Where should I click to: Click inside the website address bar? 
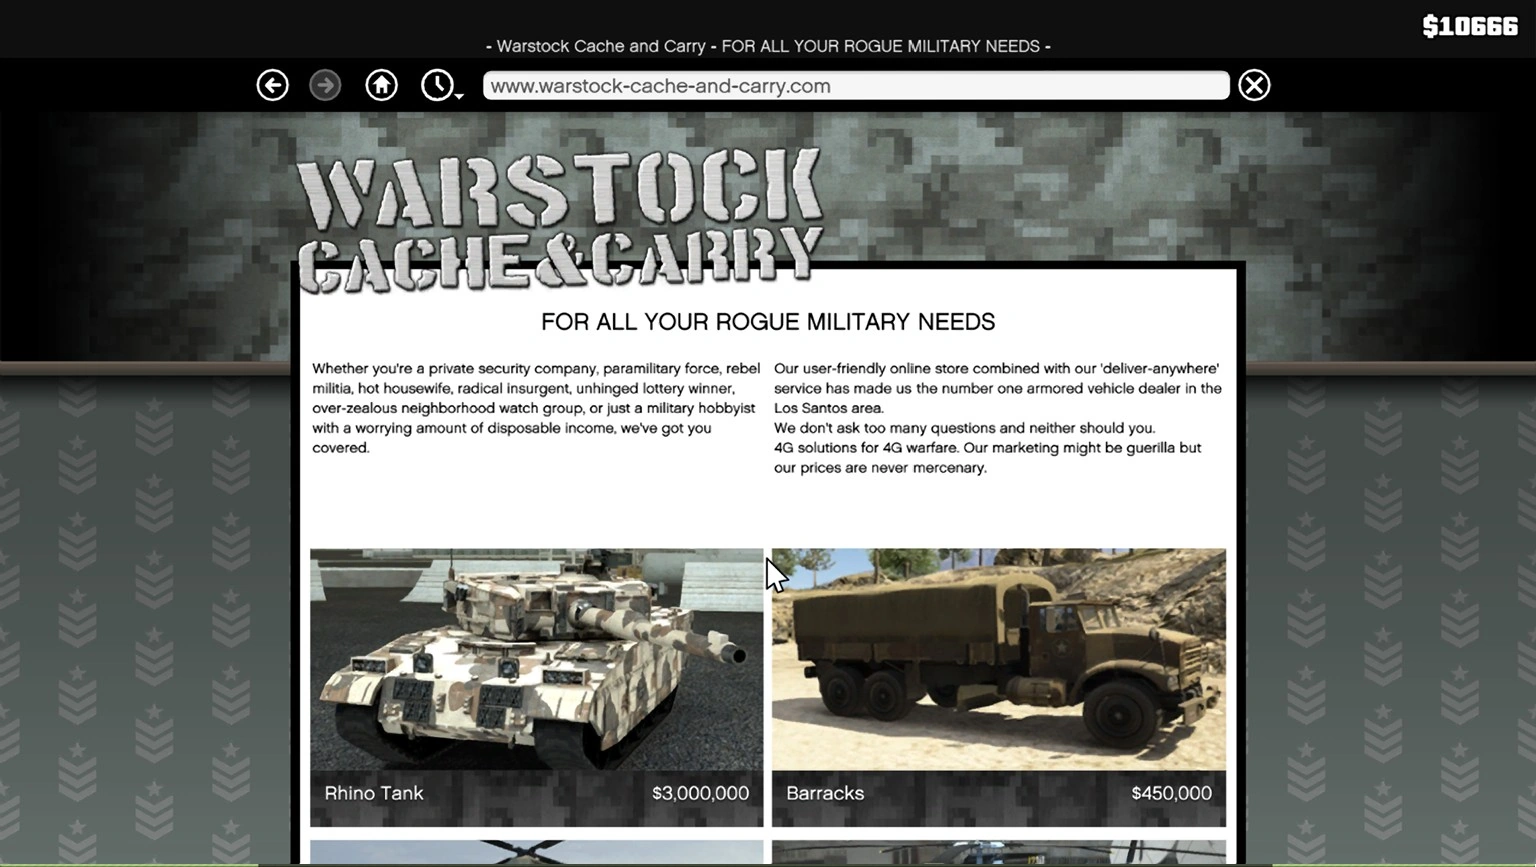855,85
